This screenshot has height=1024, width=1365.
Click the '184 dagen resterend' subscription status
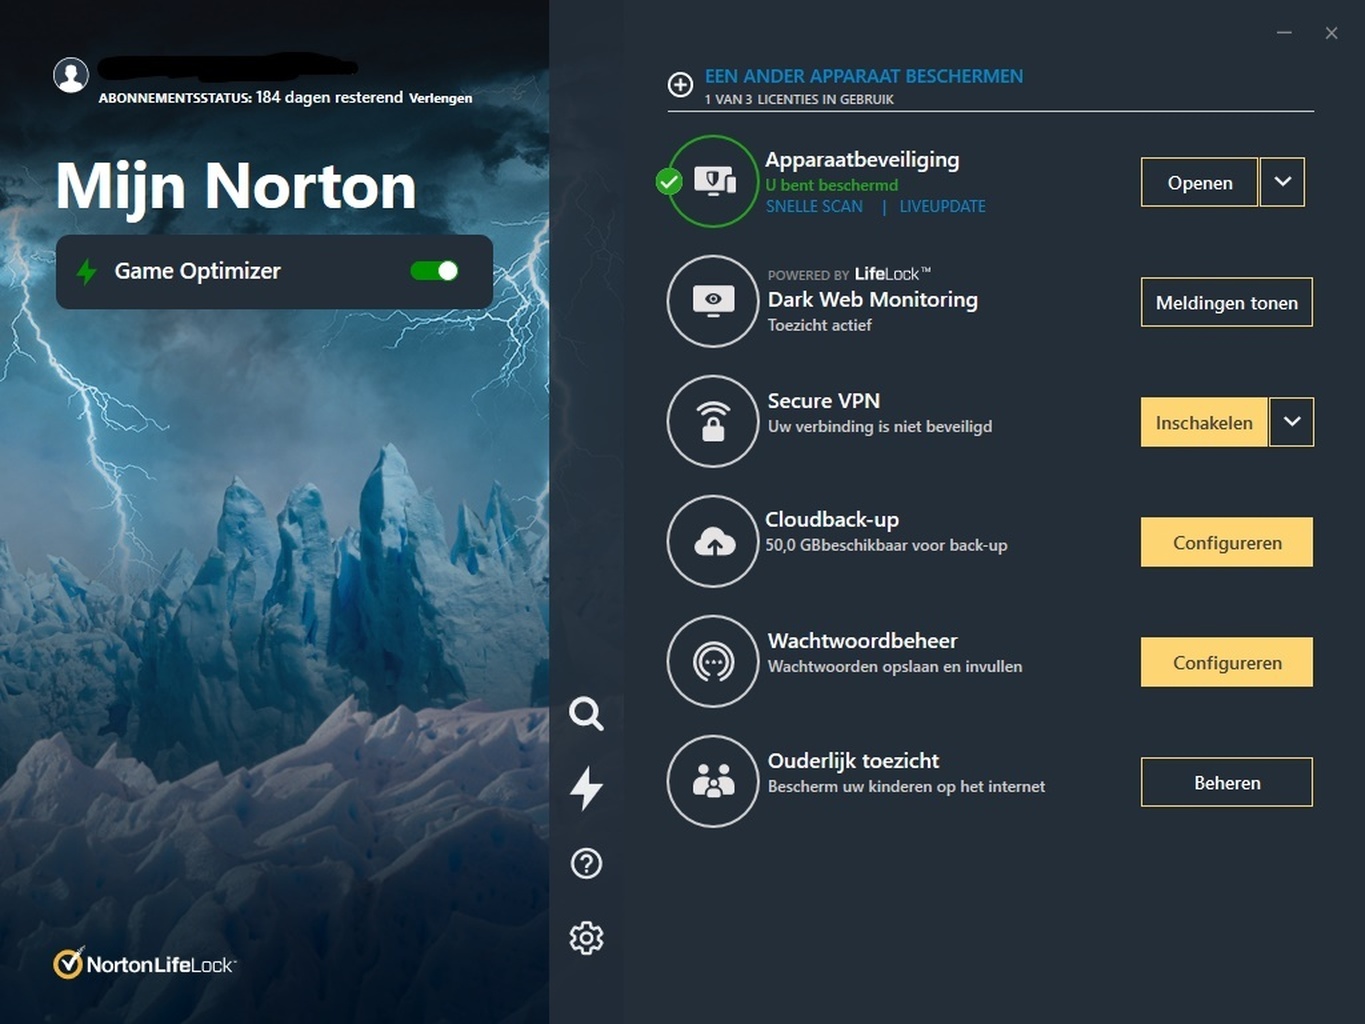click(329, 97)
